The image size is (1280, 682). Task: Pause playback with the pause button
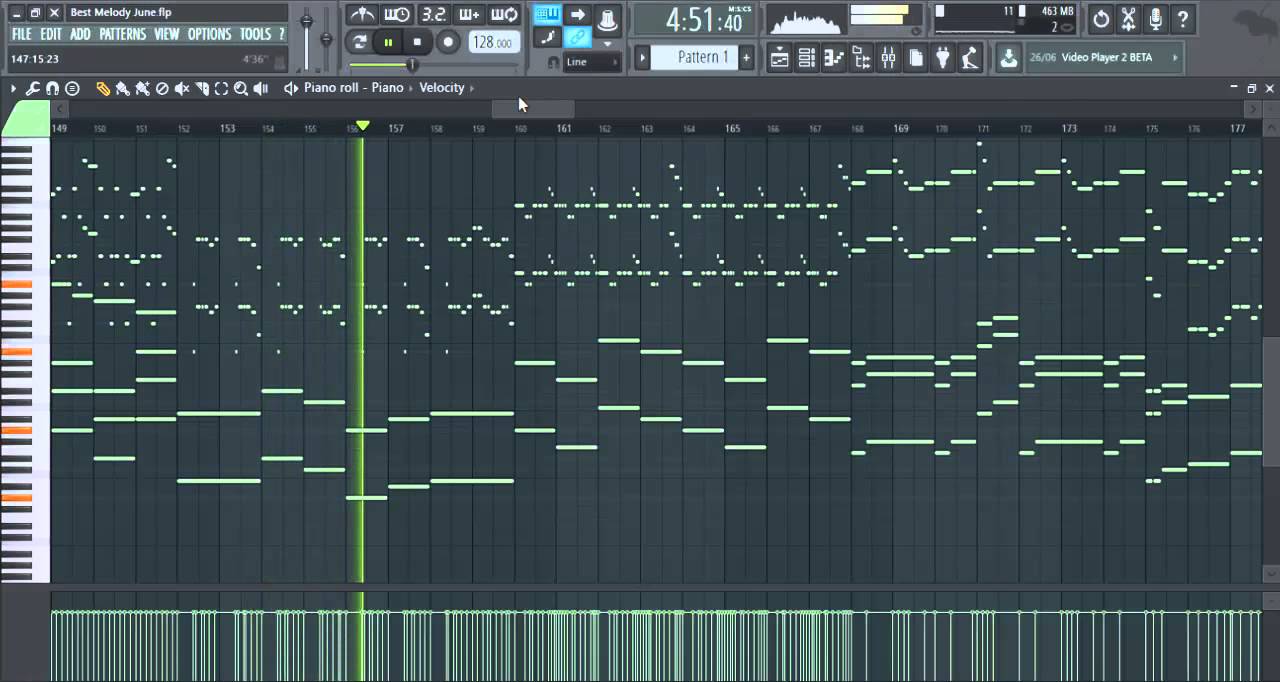tap(388, 42)
